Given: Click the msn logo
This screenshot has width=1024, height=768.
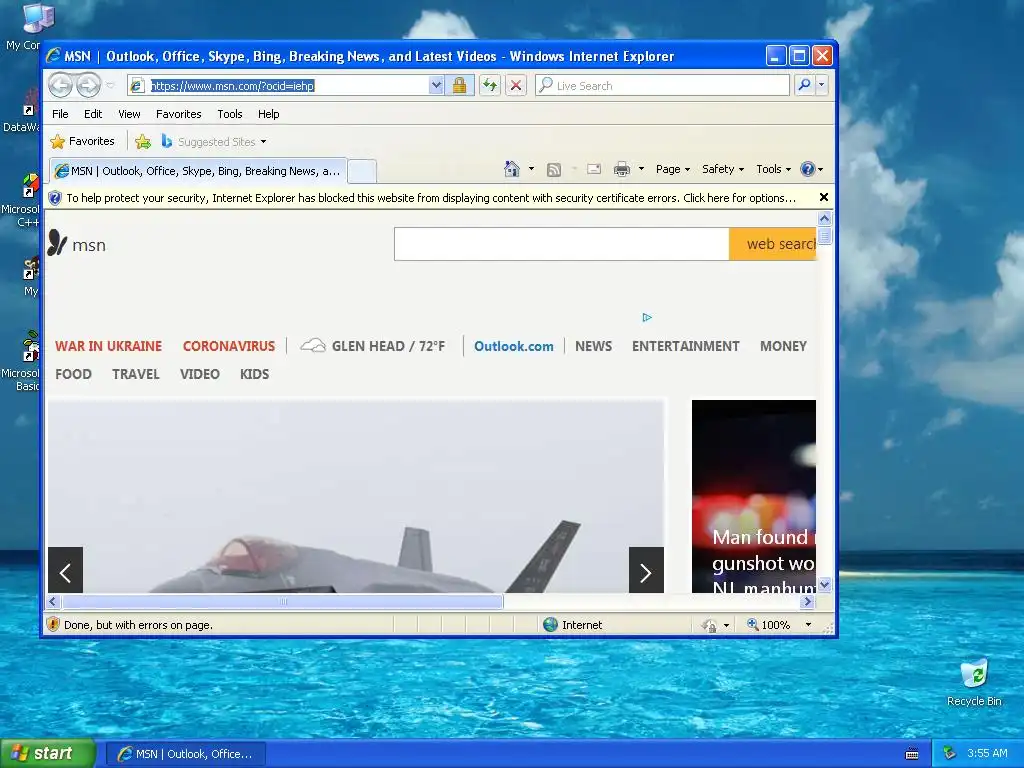Looking at the screenshot, I should pos(76,244).
